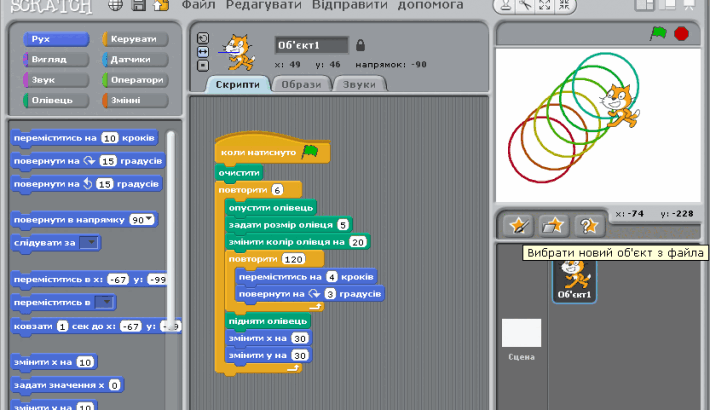Switch to the Звуки tab

(359, 84)
